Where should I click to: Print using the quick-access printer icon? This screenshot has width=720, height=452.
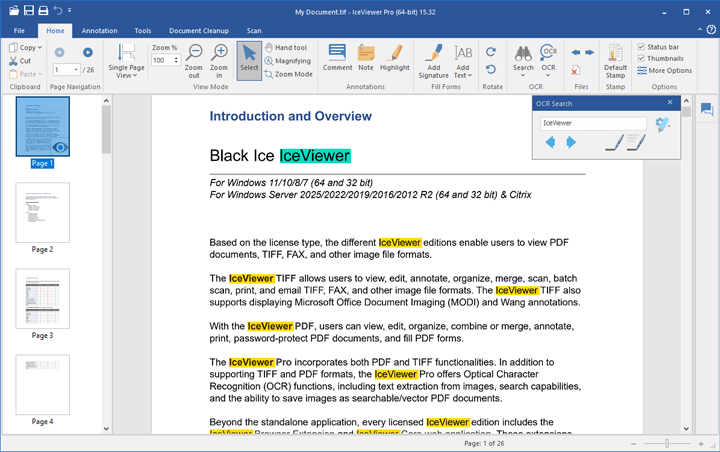(x=43, y=10)
